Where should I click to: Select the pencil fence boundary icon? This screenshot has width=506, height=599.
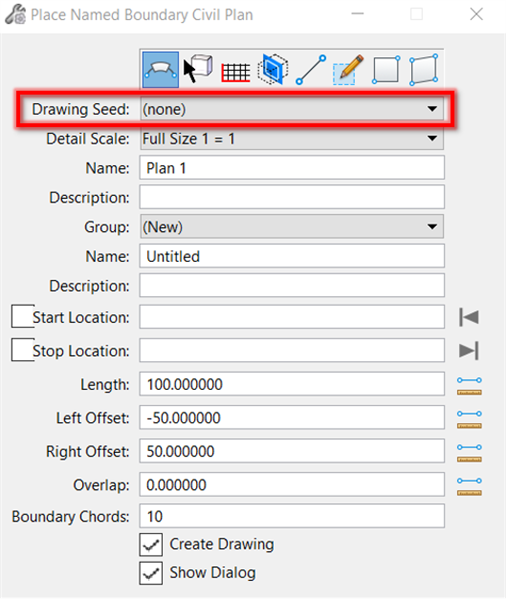click(348, 70)
